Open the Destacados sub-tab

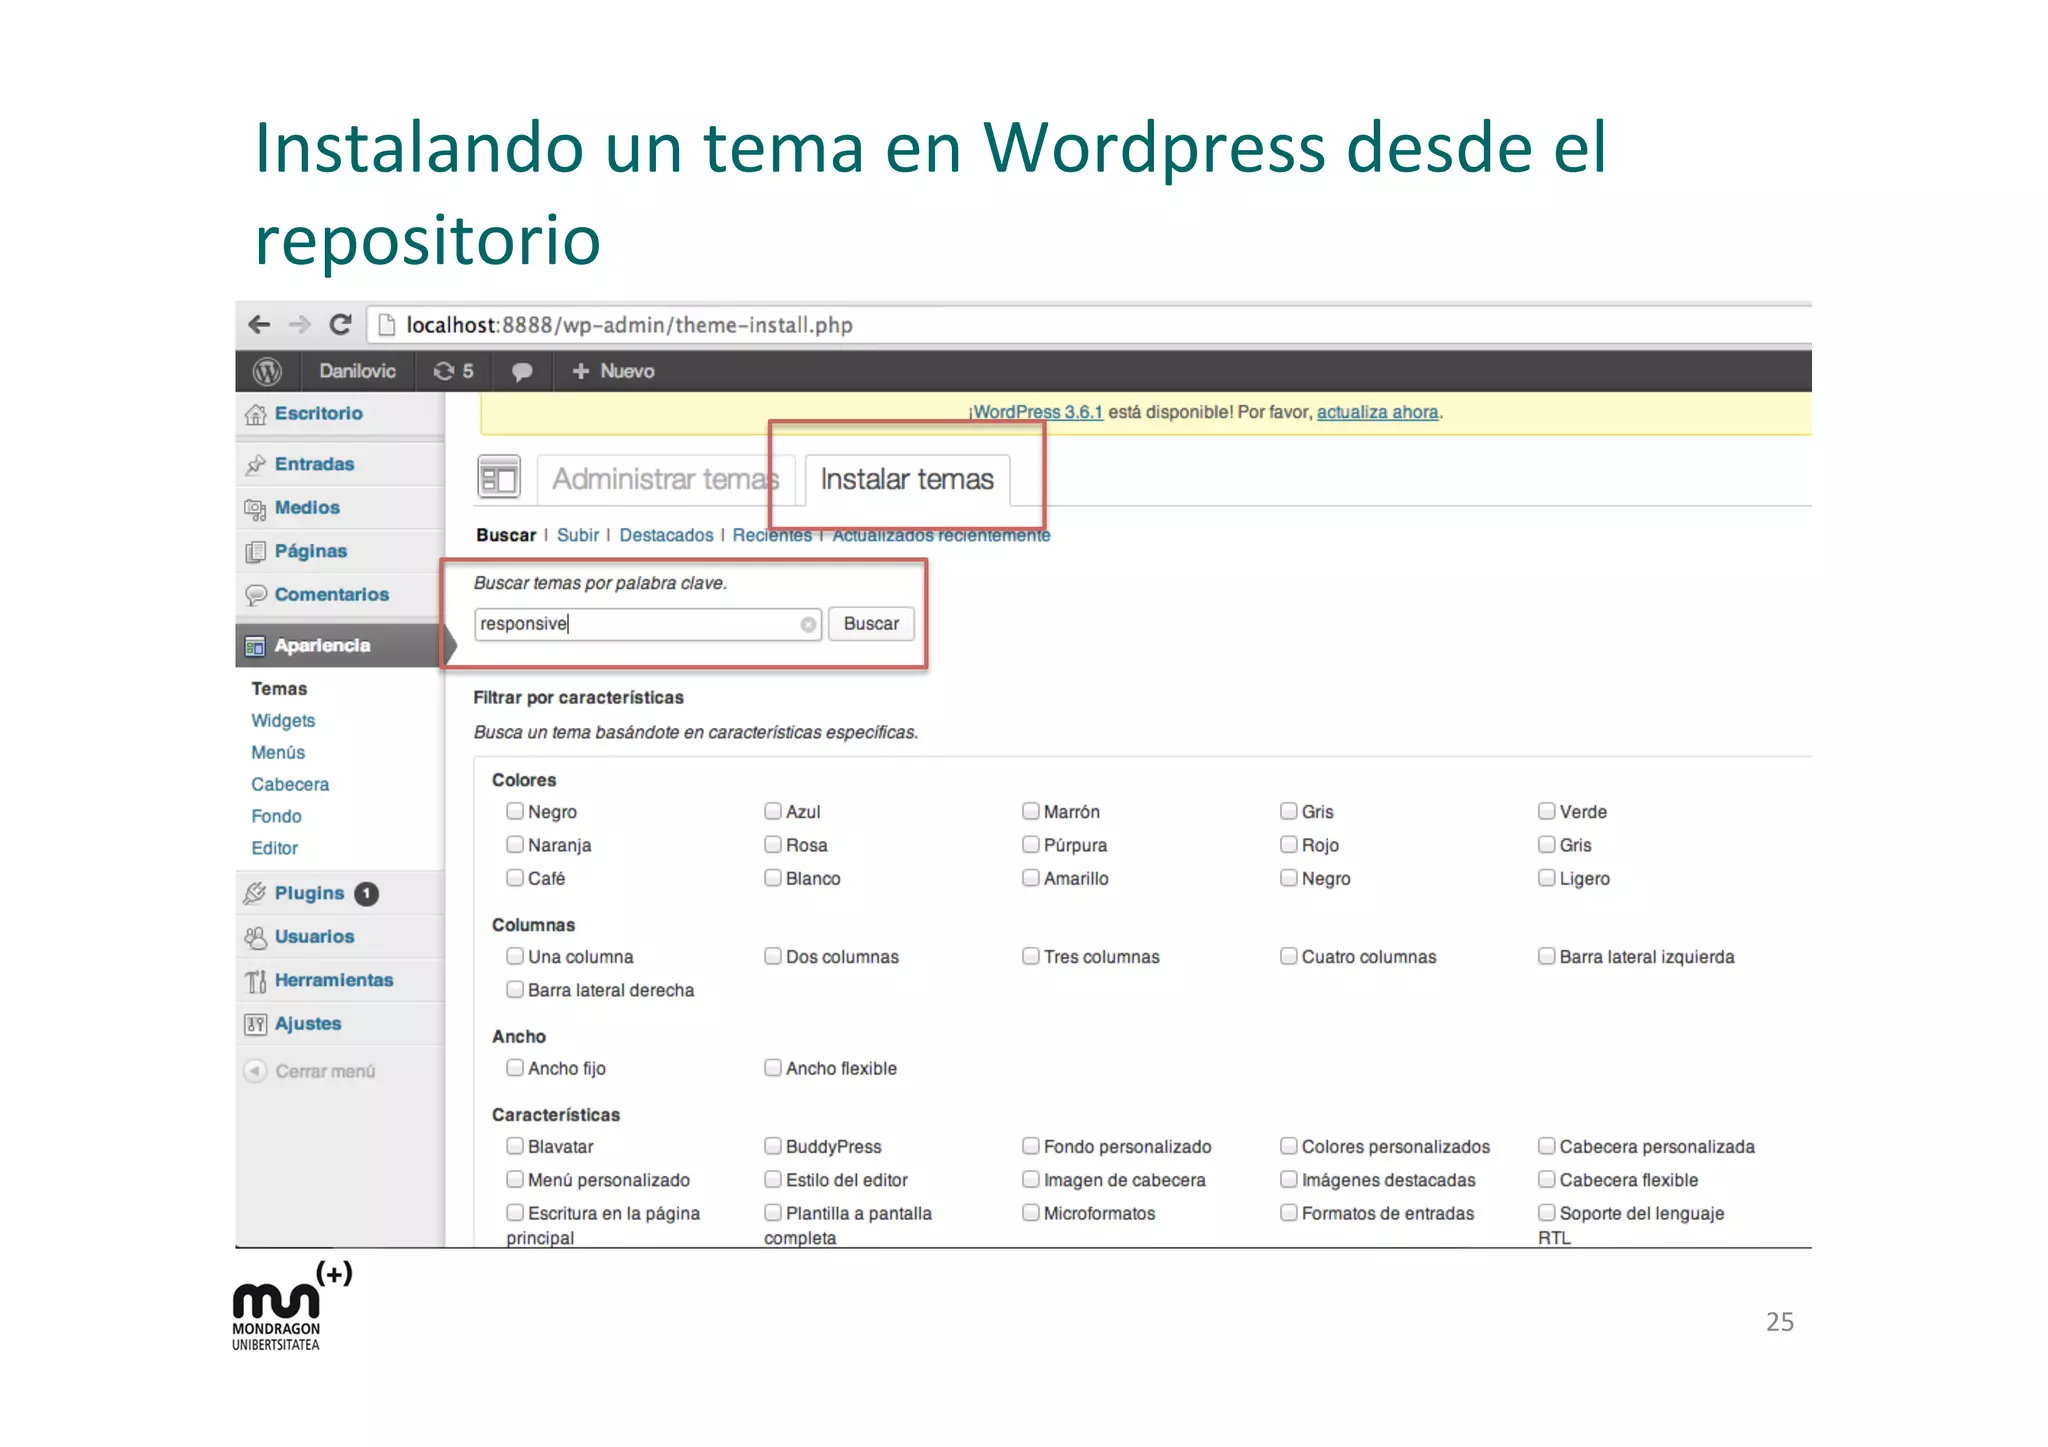tap(666, 535)
